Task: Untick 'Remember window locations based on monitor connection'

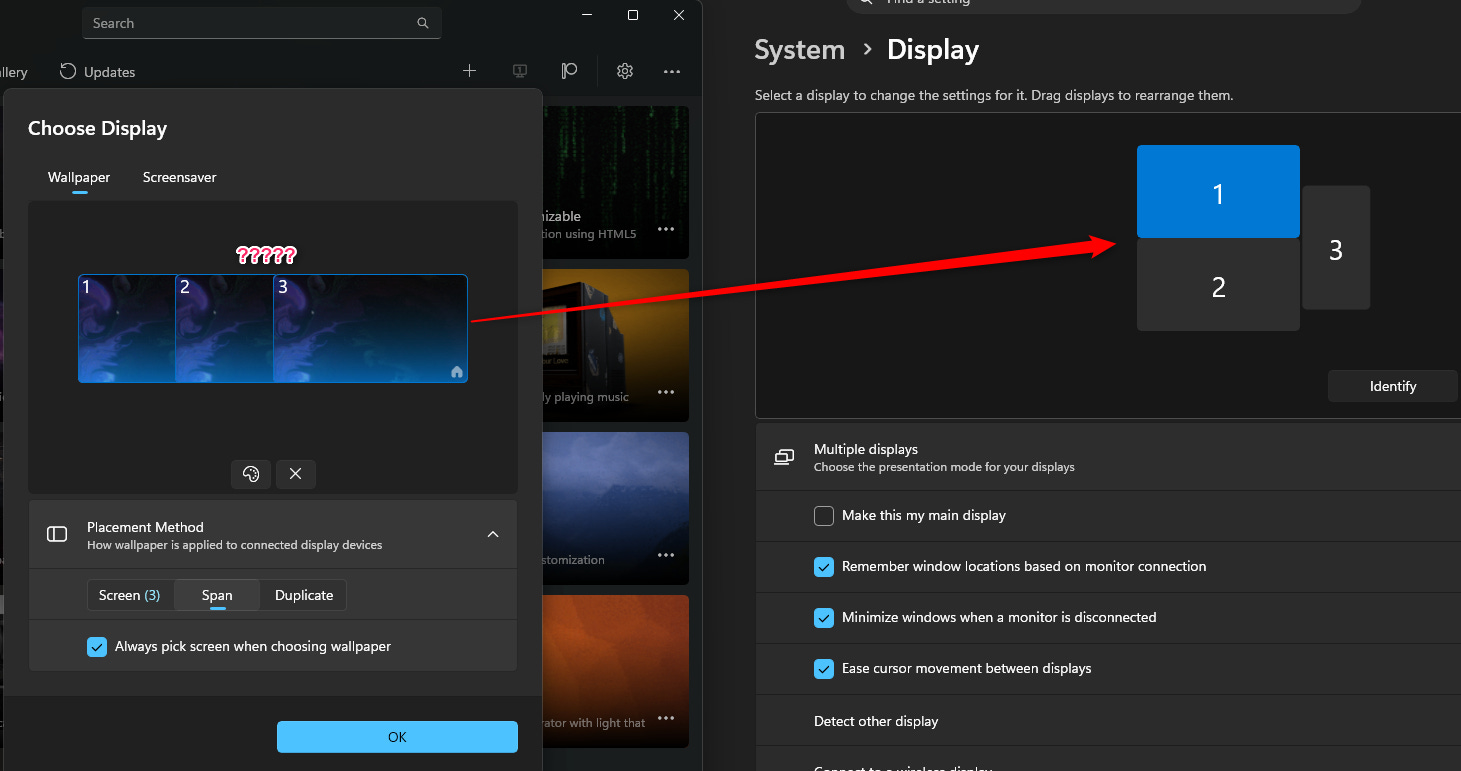Action: (x=824, y=567)
